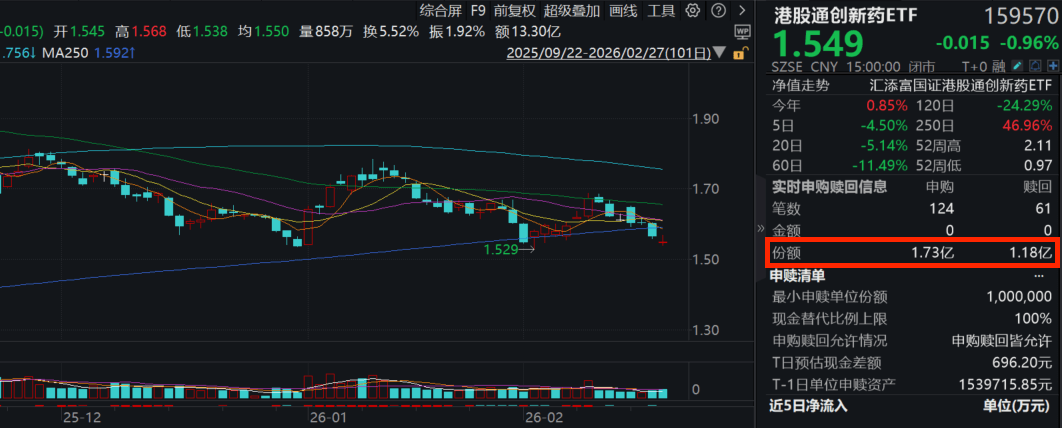
Task: Open chart settings gear icon
Action: [x=690, y=12]
